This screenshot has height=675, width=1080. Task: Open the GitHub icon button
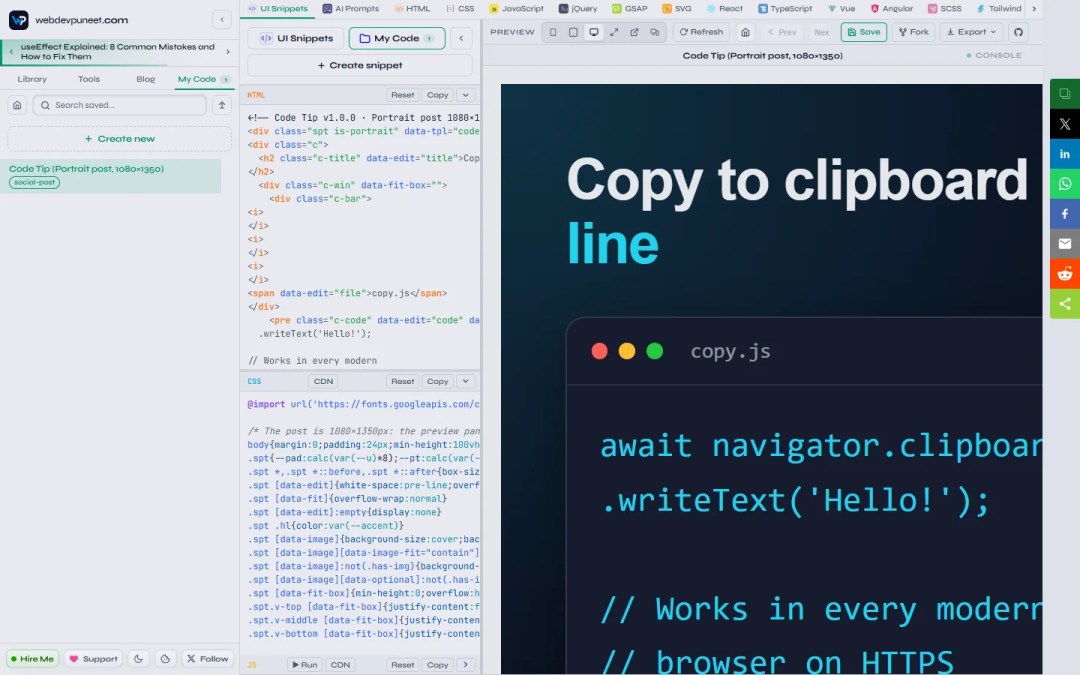tap(1018, 32)
